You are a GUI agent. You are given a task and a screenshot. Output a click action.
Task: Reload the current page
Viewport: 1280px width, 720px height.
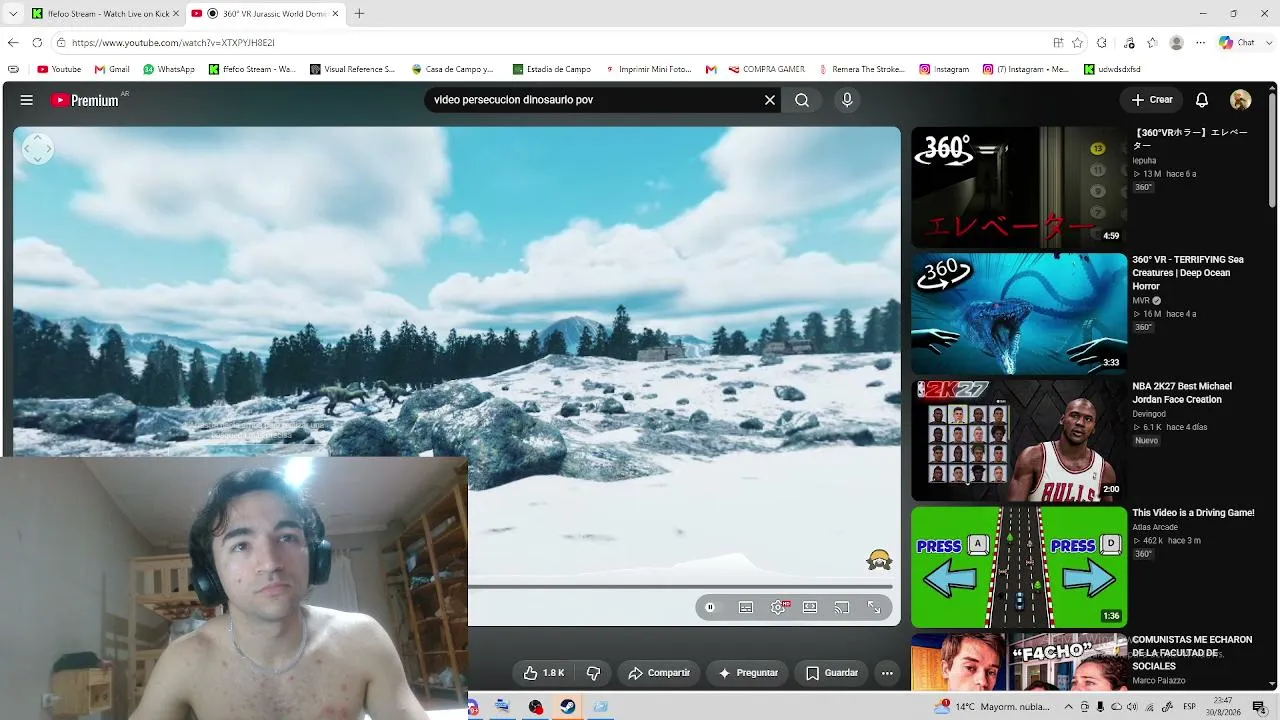pos(37,43)
